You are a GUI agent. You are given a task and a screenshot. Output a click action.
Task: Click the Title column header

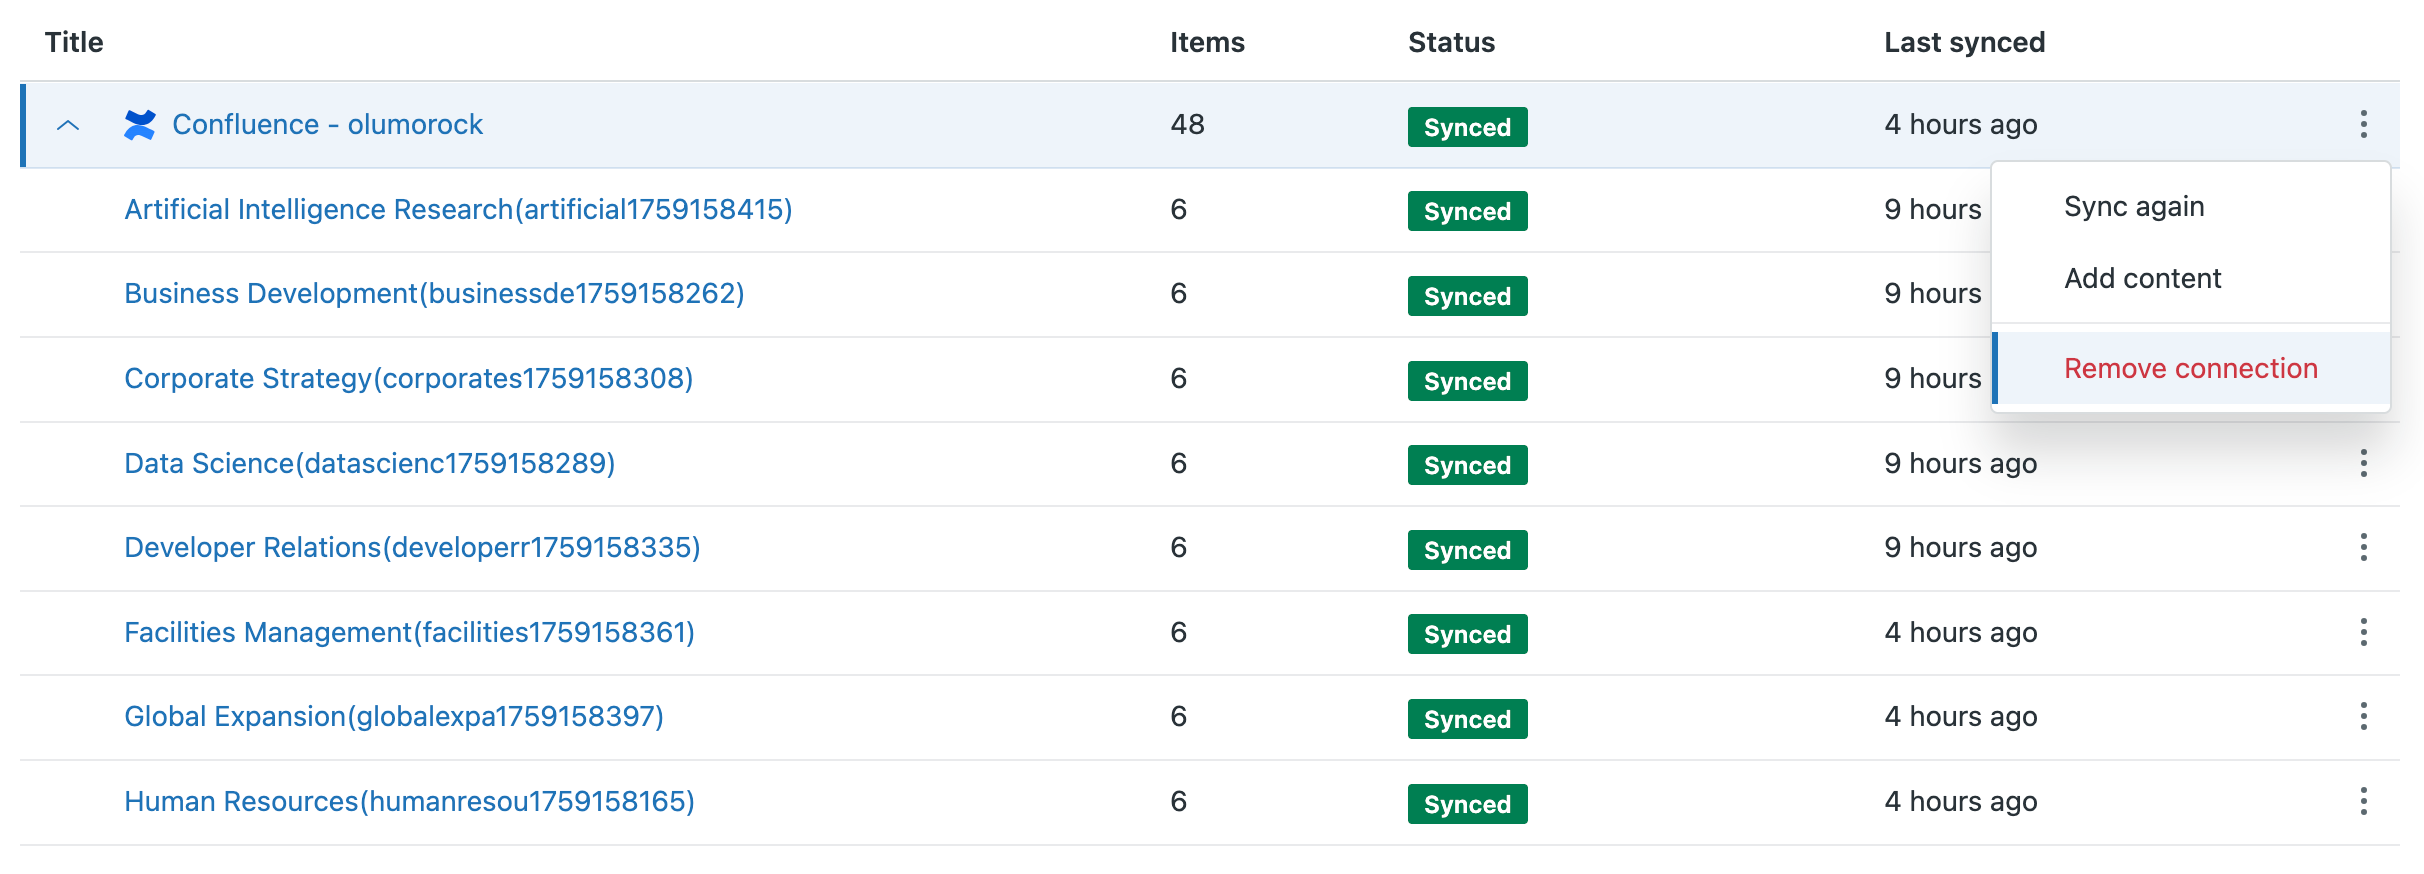pos(74,42)
